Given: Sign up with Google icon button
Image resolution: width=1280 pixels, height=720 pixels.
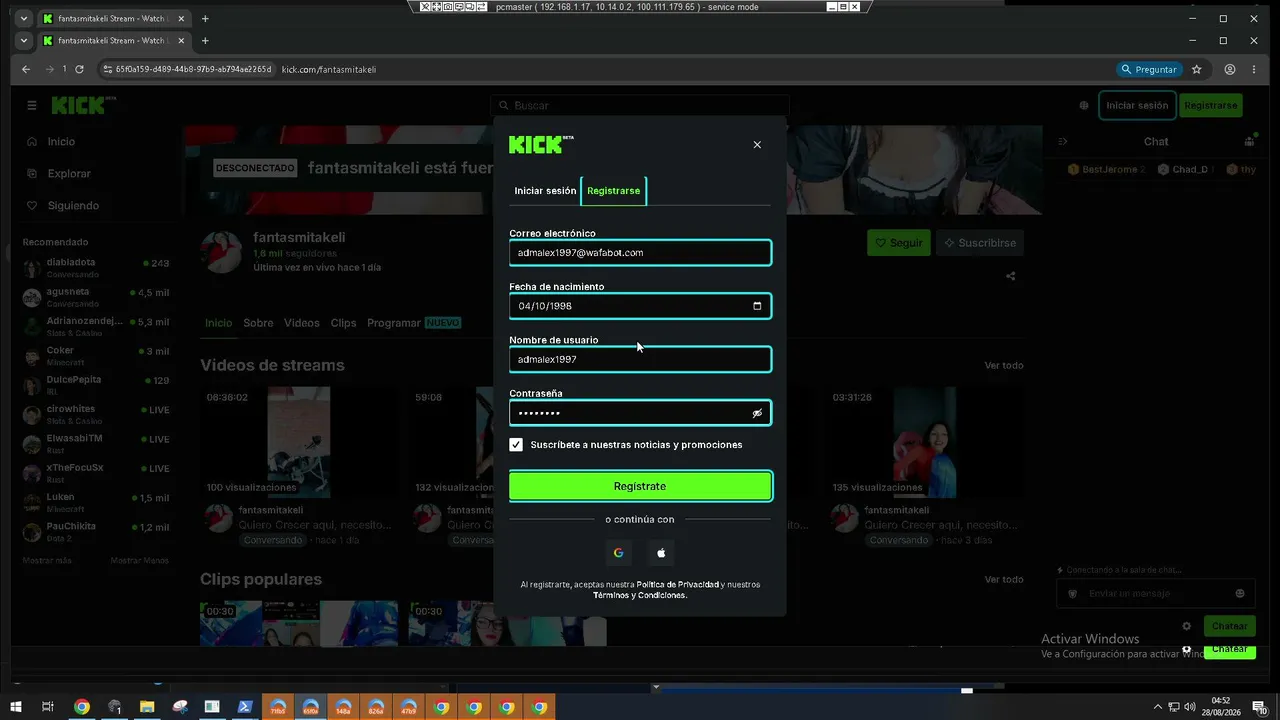Looking at the screenshot, I should tap(619, 553).
